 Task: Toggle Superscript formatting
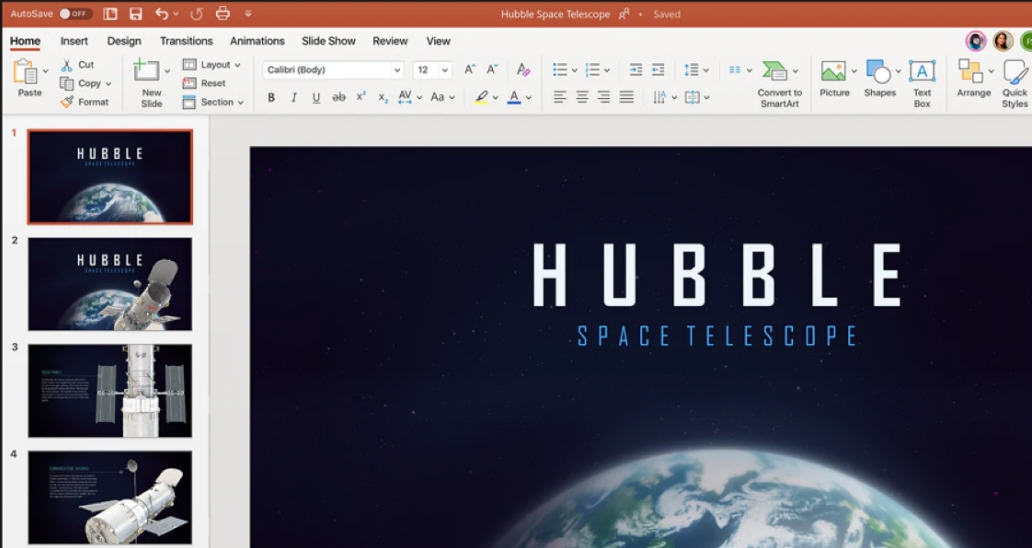[x=361, y=97]
